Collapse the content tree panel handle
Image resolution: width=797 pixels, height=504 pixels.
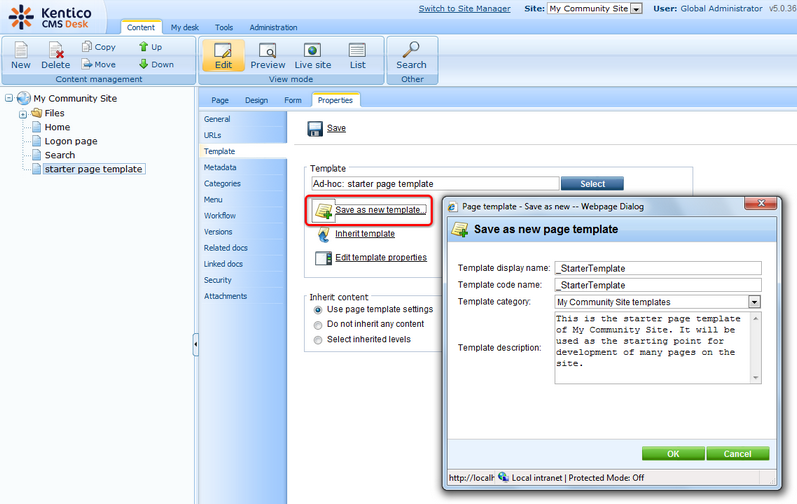pos(196,344)
